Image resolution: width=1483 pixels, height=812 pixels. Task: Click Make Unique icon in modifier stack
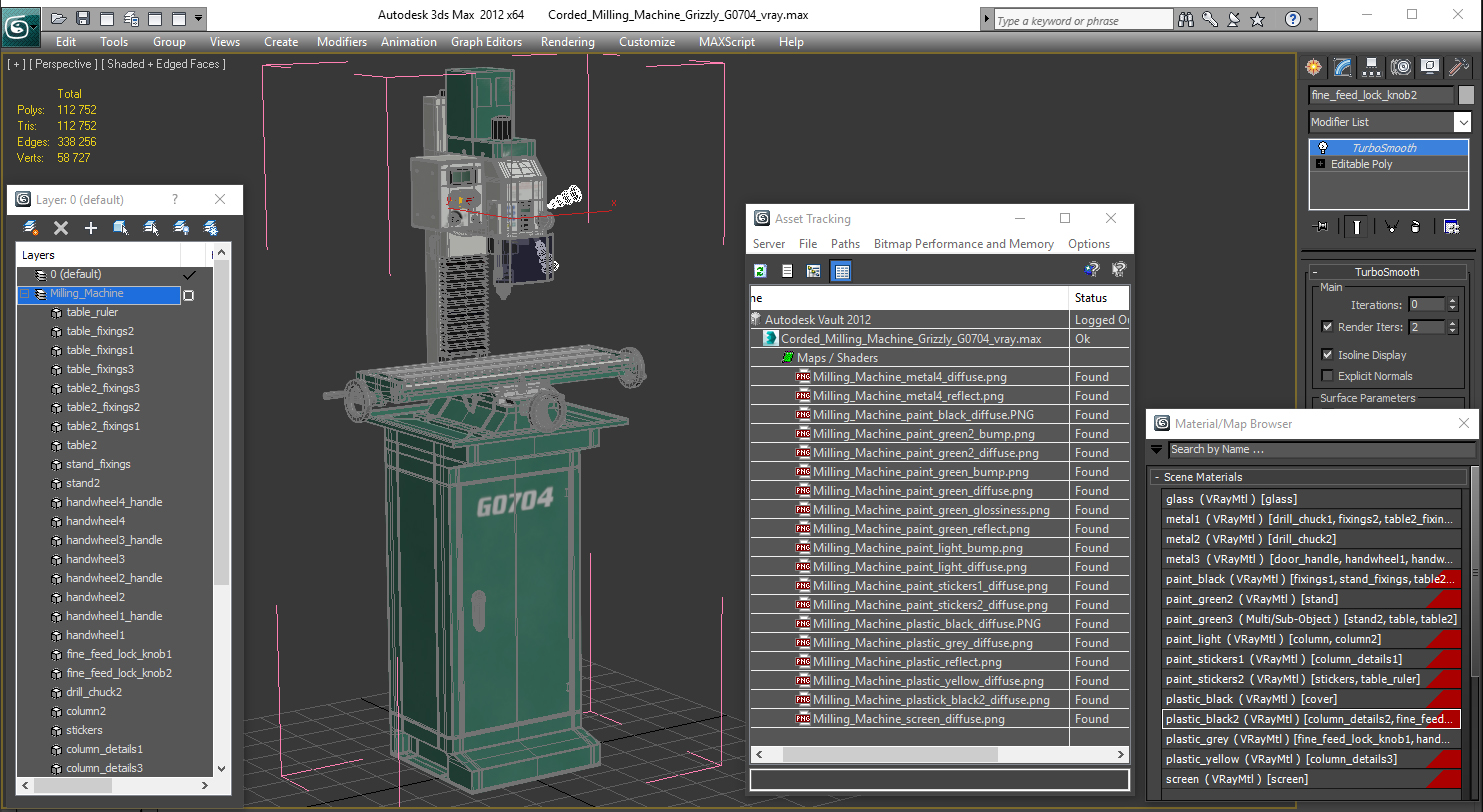1391,227
